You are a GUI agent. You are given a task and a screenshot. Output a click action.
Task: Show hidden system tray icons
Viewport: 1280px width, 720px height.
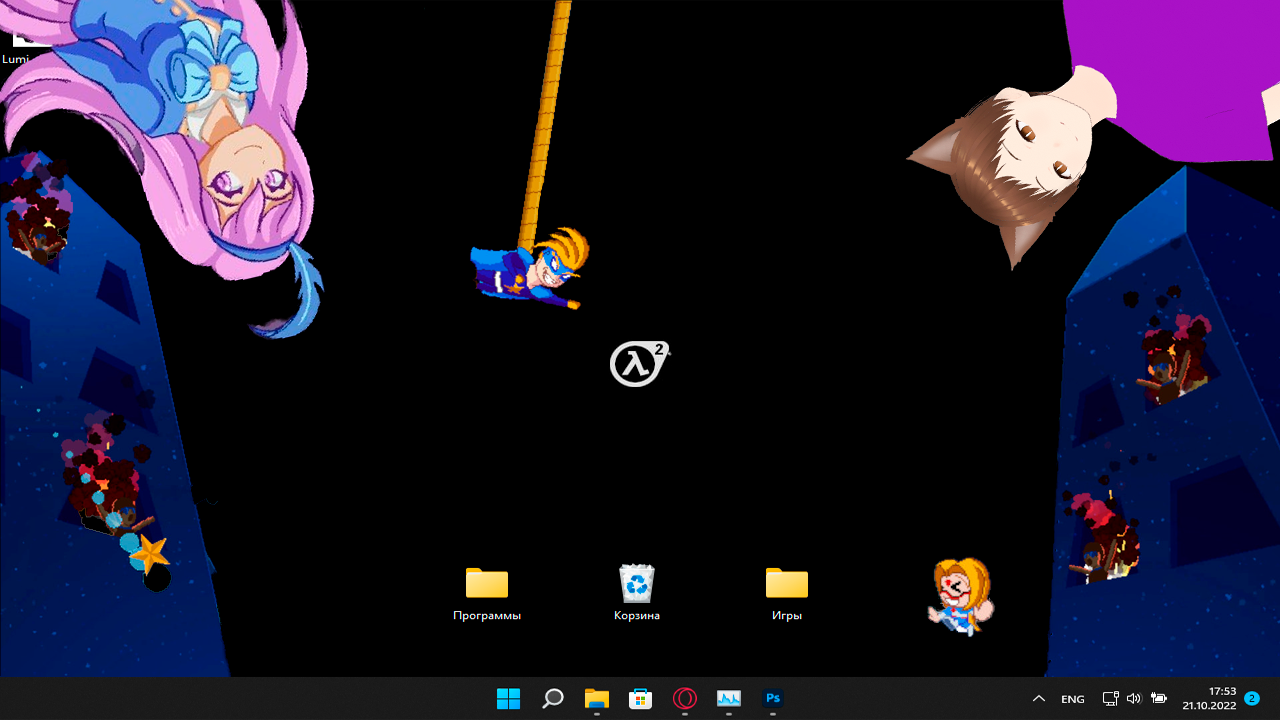(x=1039, y=699)
